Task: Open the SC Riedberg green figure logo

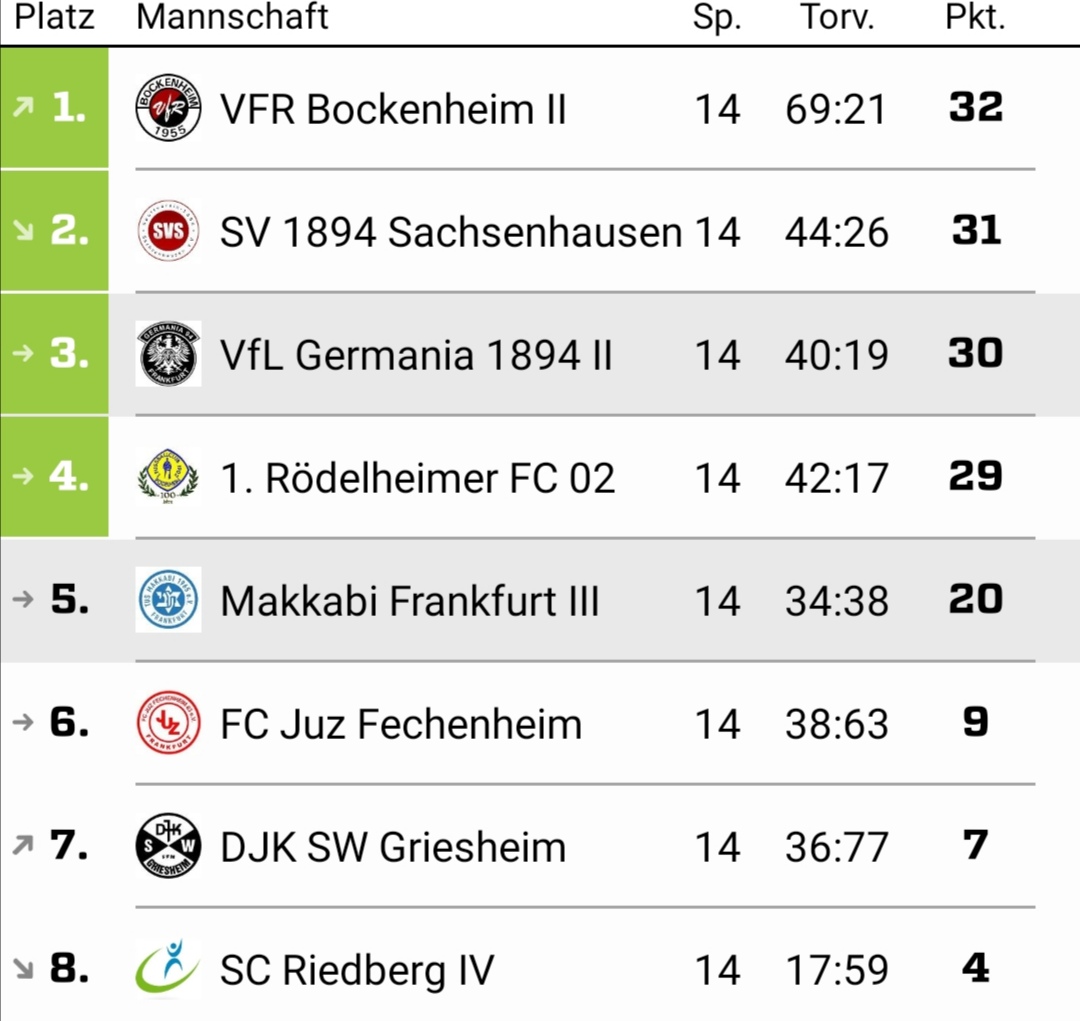Action: (167, 968)
